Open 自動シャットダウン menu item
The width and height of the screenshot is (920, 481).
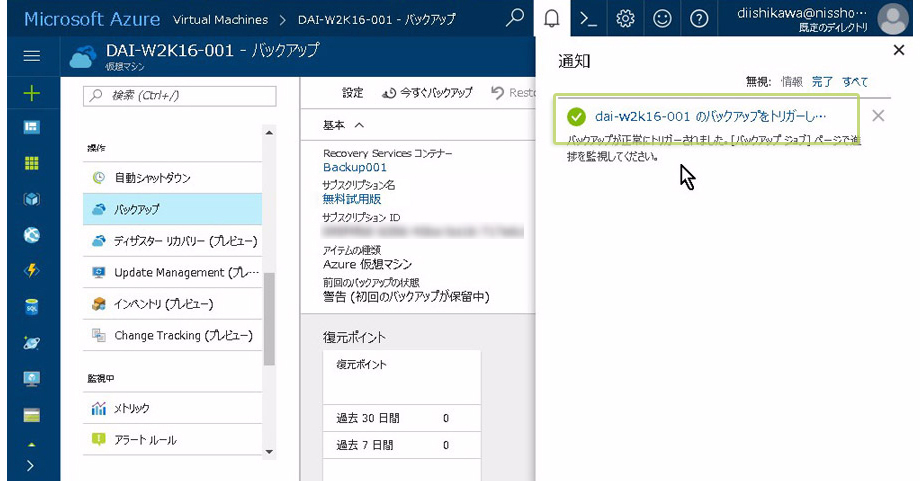pyautogui.click(x=152, y=178)
